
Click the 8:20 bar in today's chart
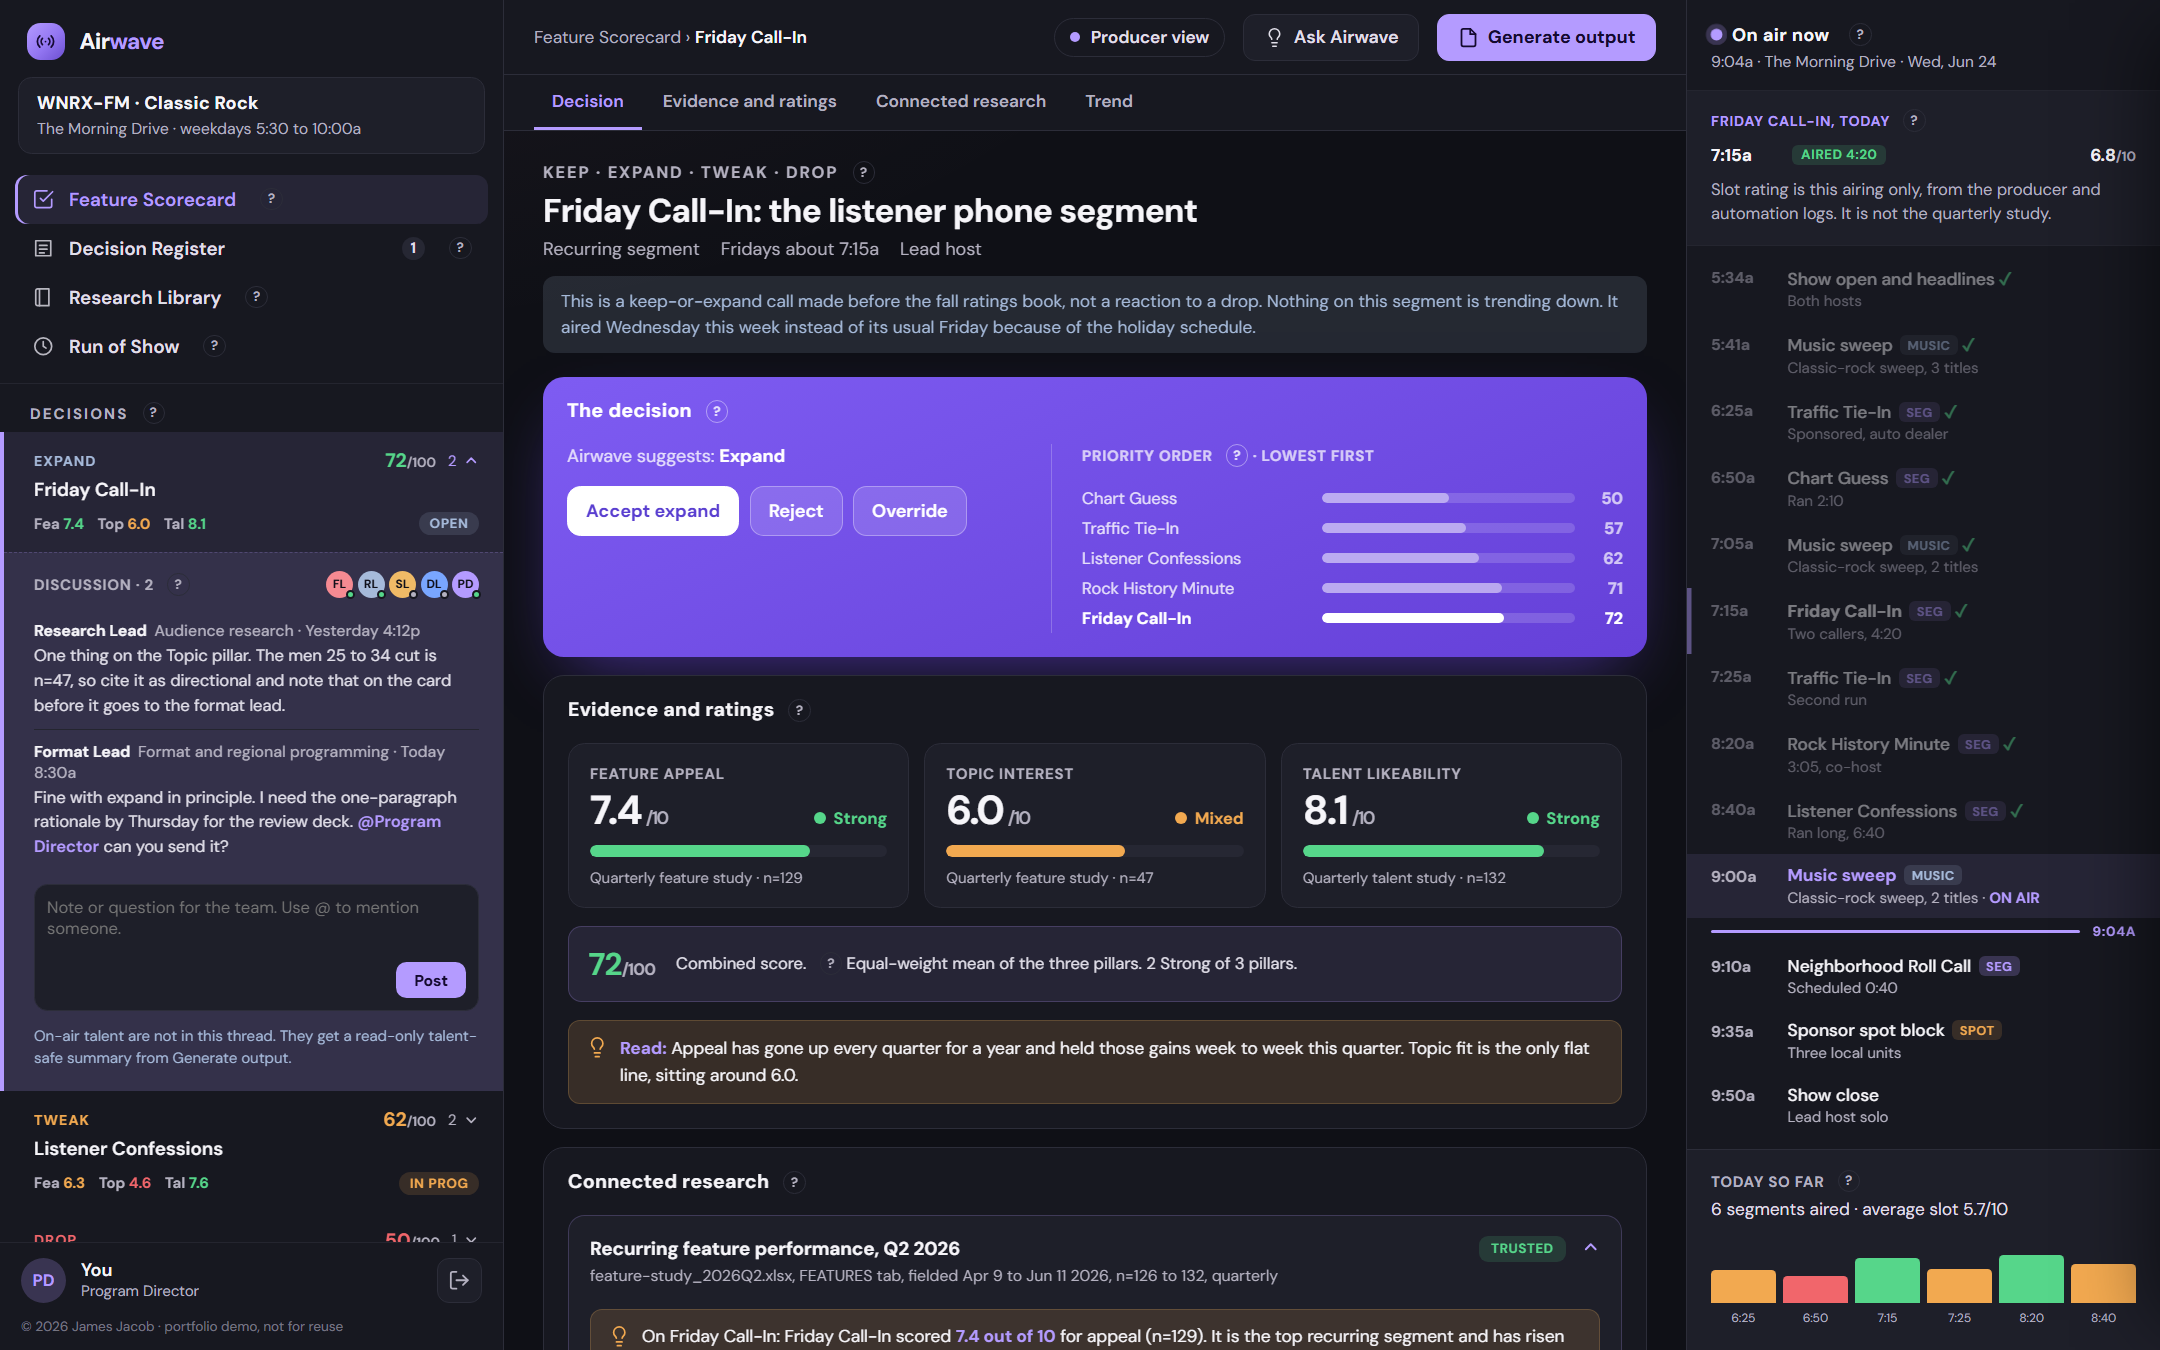click(2031, 1278)
